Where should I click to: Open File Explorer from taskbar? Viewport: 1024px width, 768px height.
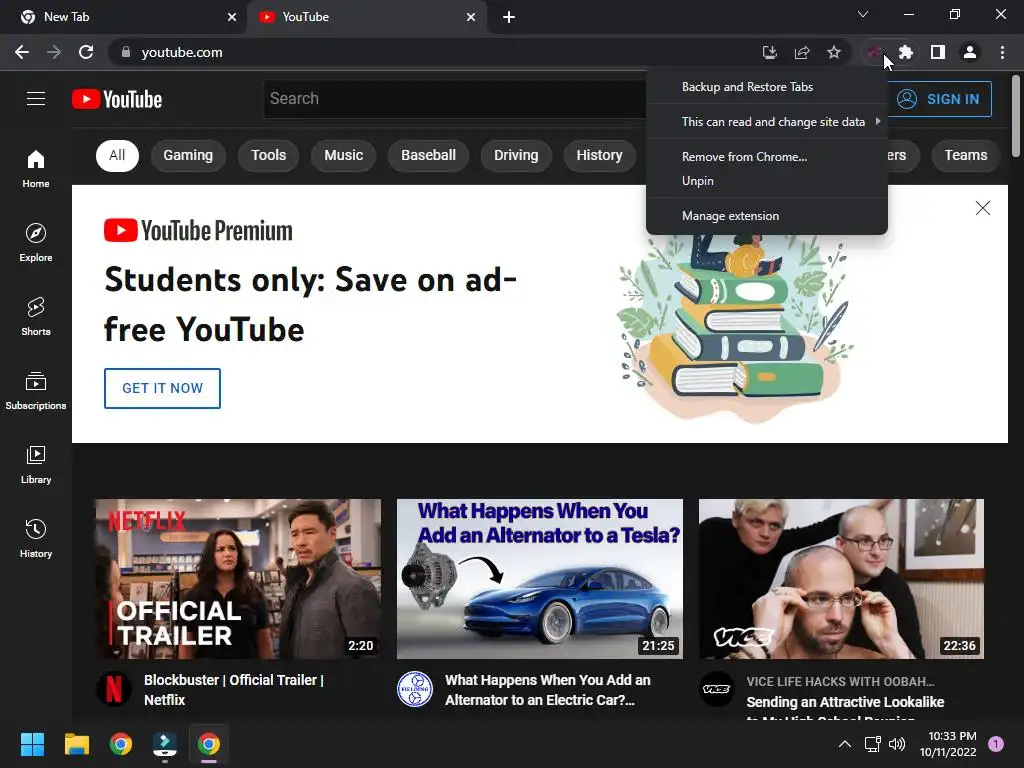76,744
